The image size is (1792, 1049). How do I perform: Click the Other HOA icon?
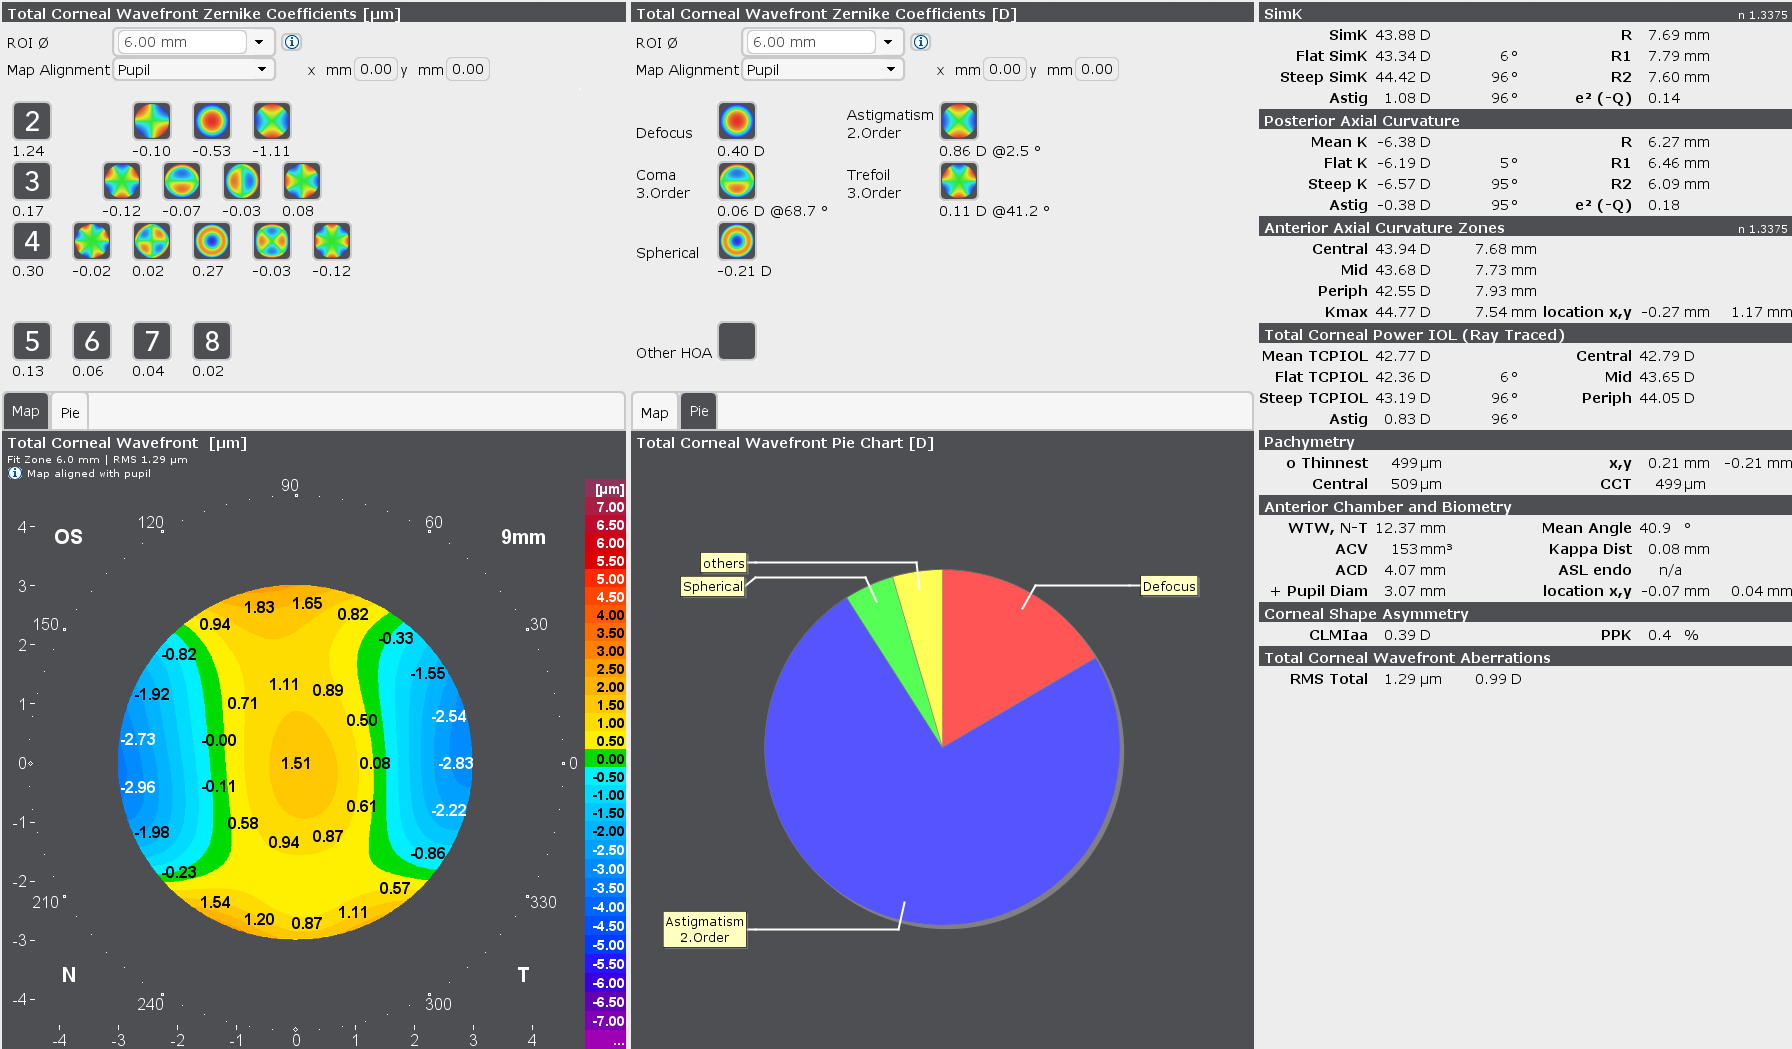point(737,341)
